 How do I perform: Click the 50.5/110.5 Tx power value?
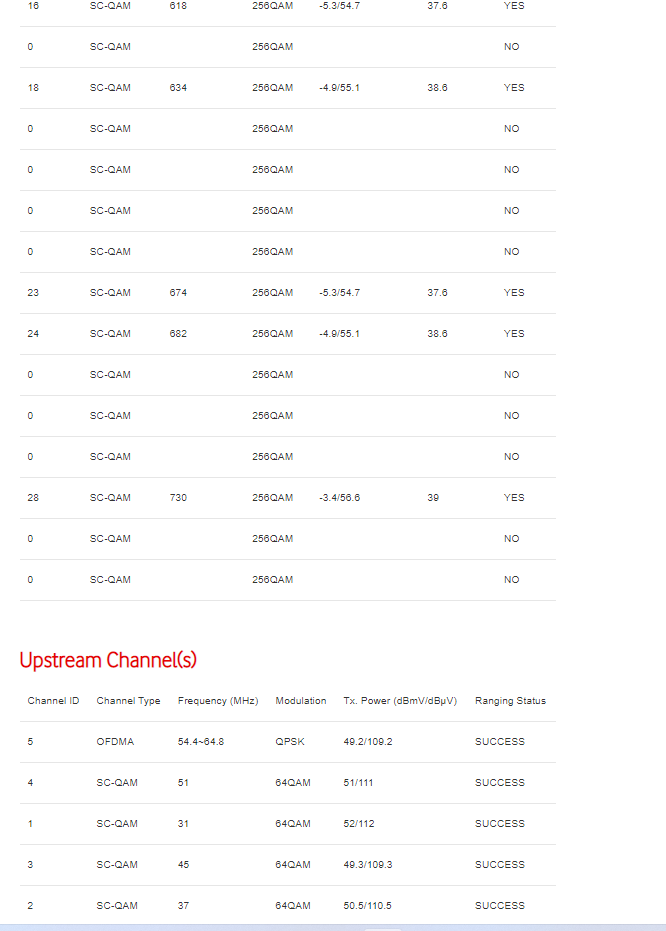(367, 905)
